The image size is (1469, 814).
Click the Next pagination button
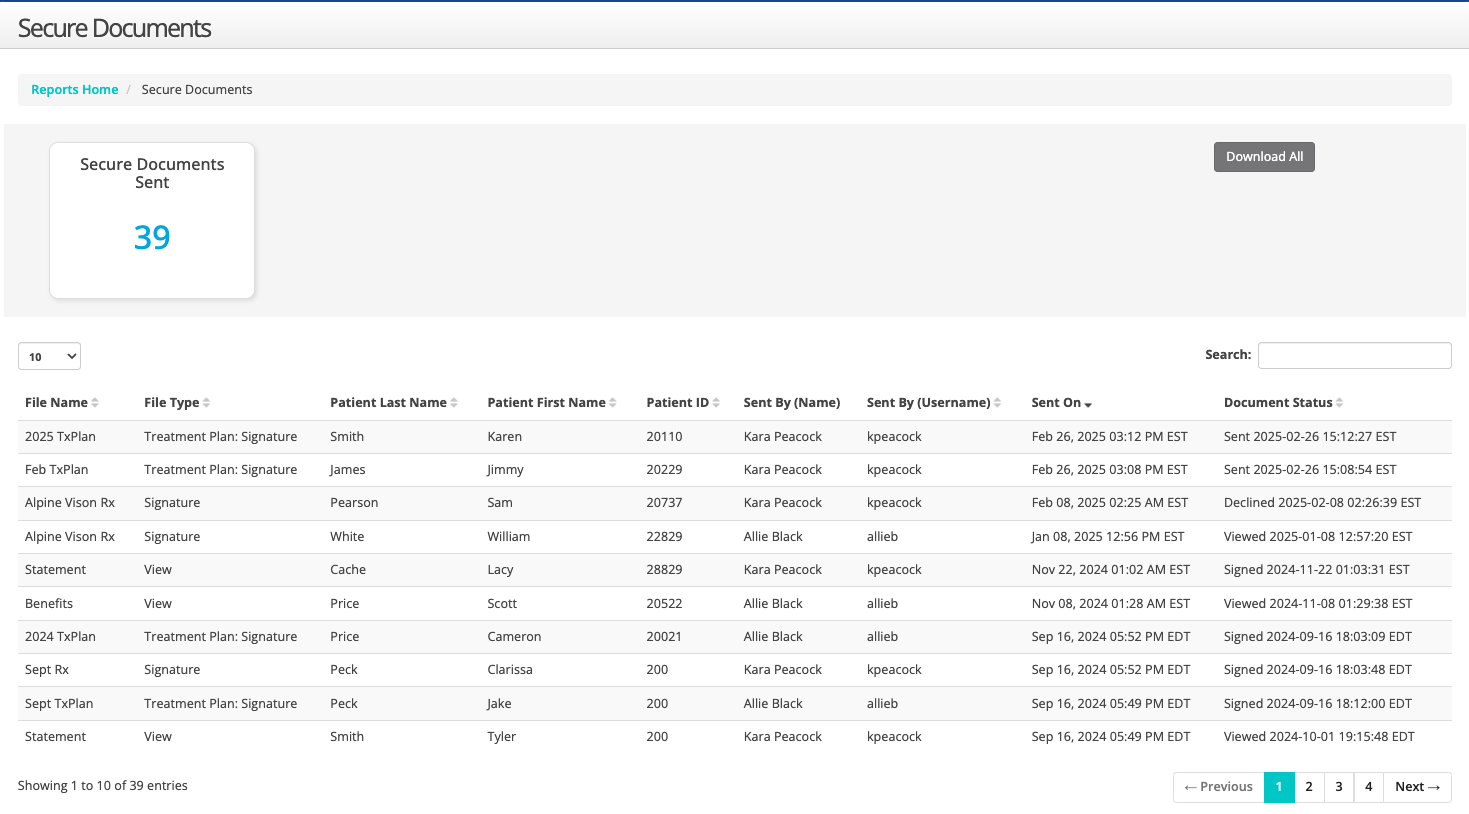pos(1417,787)
